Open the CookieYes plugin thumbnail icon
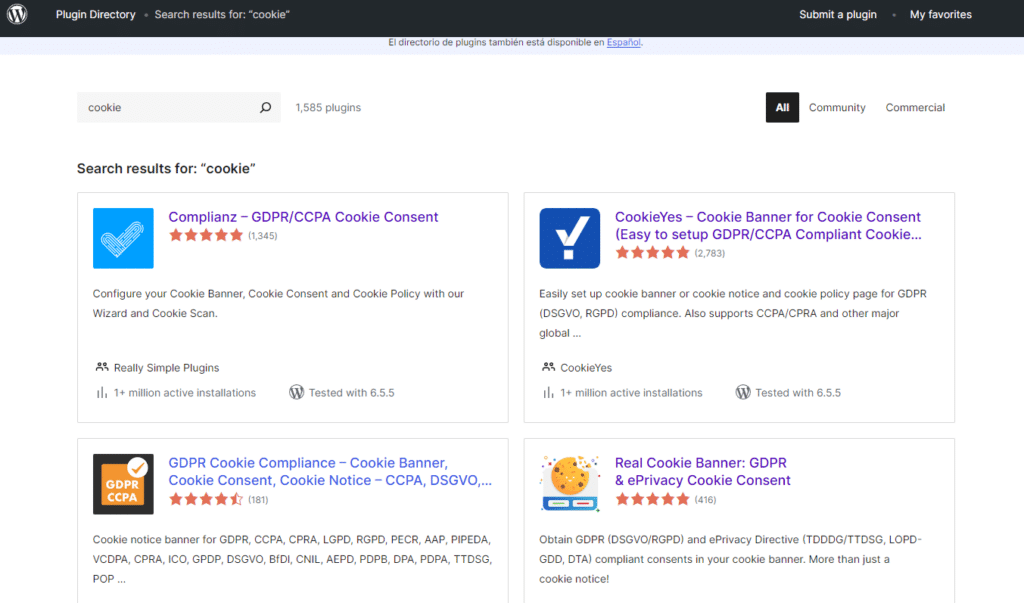 (569, 238)
